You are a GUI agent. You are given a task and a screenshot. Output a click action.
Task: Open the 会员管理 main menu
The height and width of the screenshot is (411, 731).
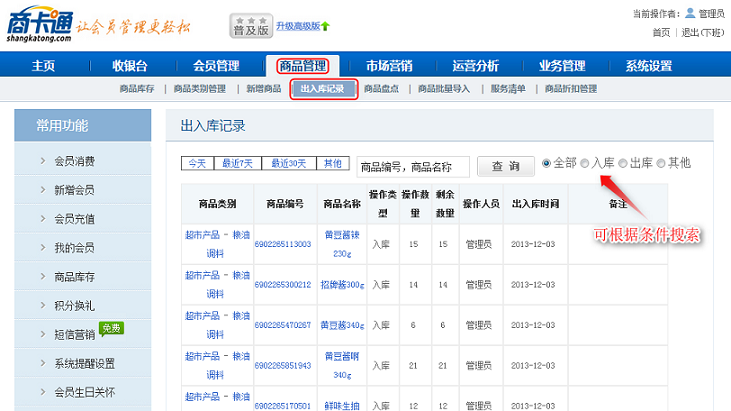[x=215, y=66]
